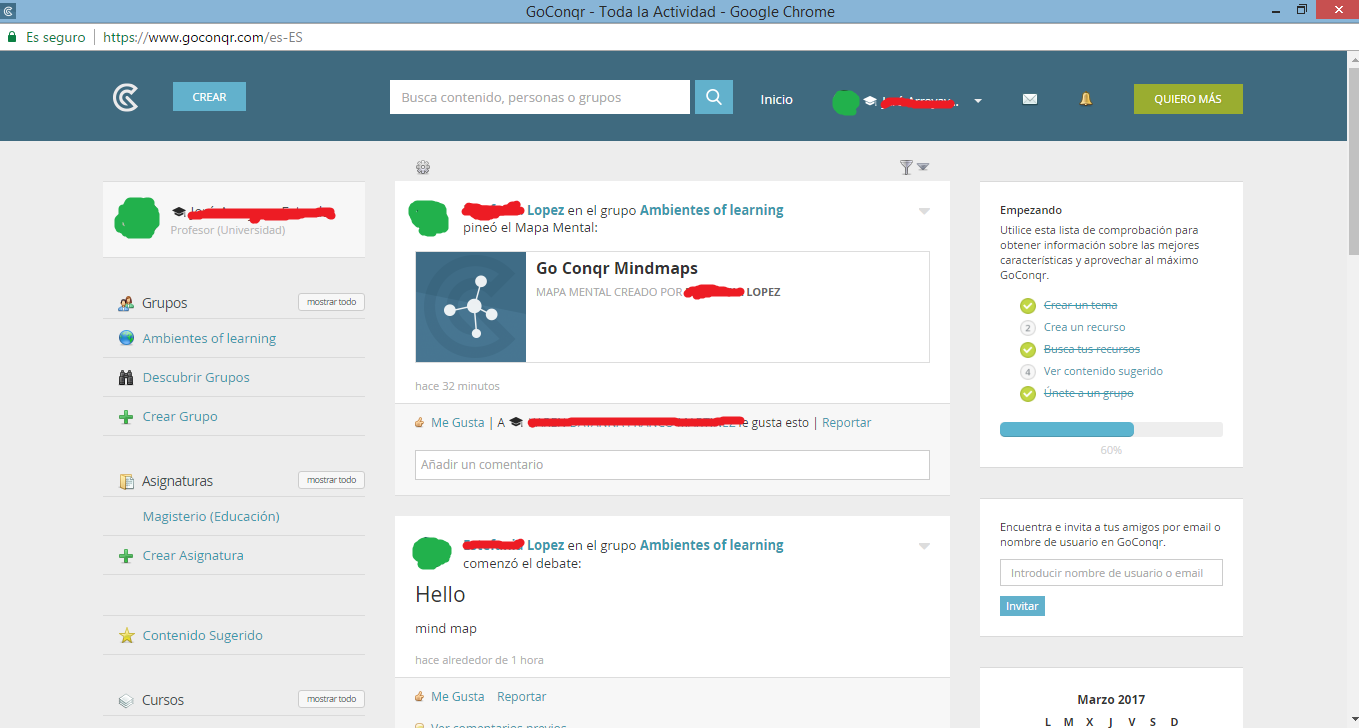Image resolution: width=1359 pixels, height=728 pixels.
Task: Click the thumbs-up icon on the mind map post
Action: pyautogui.click(x=420, y=423)
